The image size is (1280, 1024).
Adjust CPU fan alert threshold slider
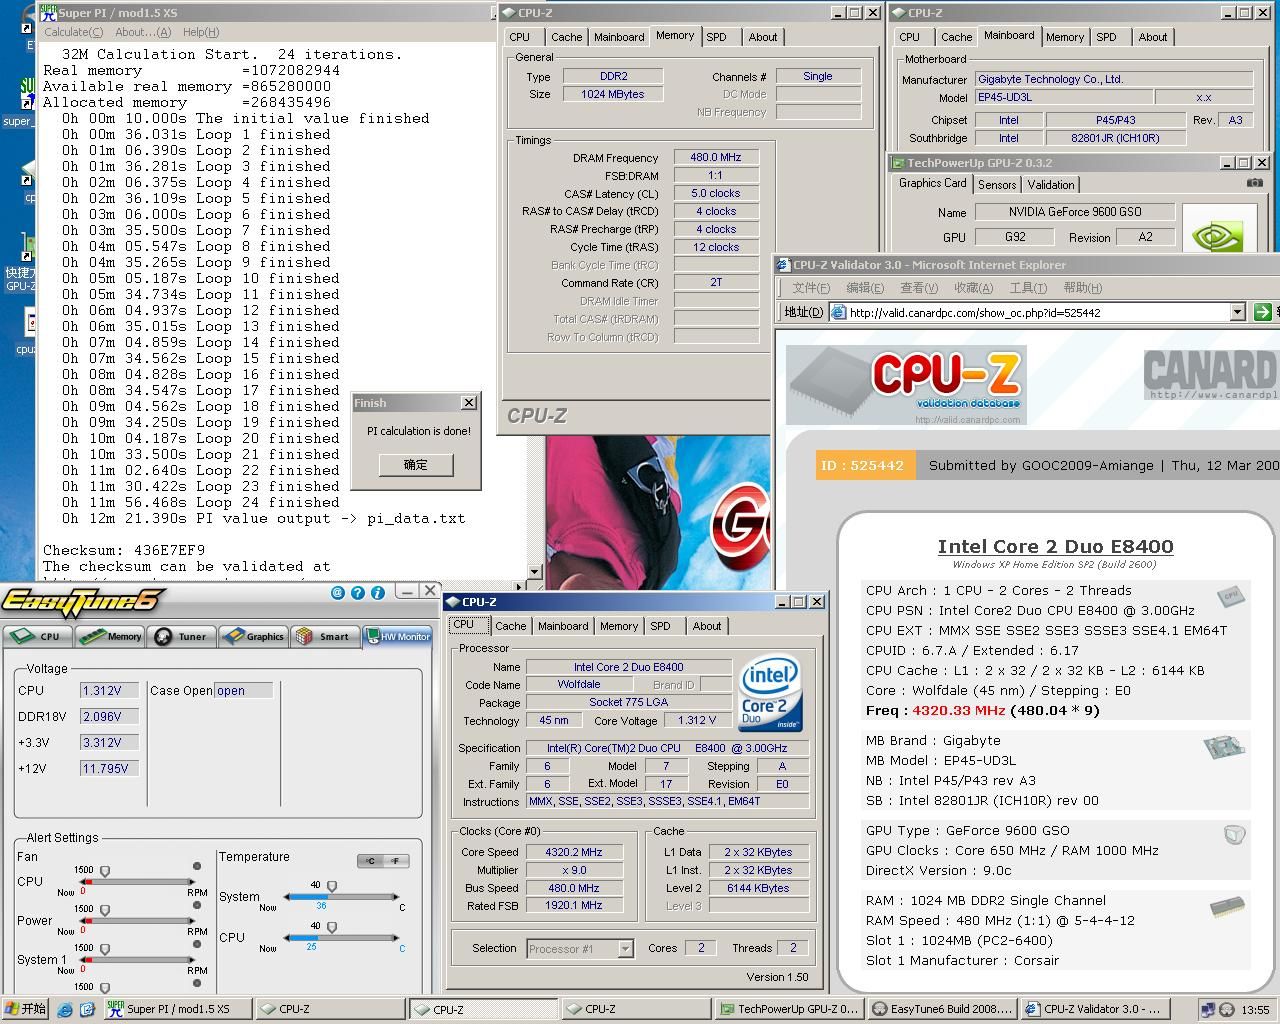105,873
